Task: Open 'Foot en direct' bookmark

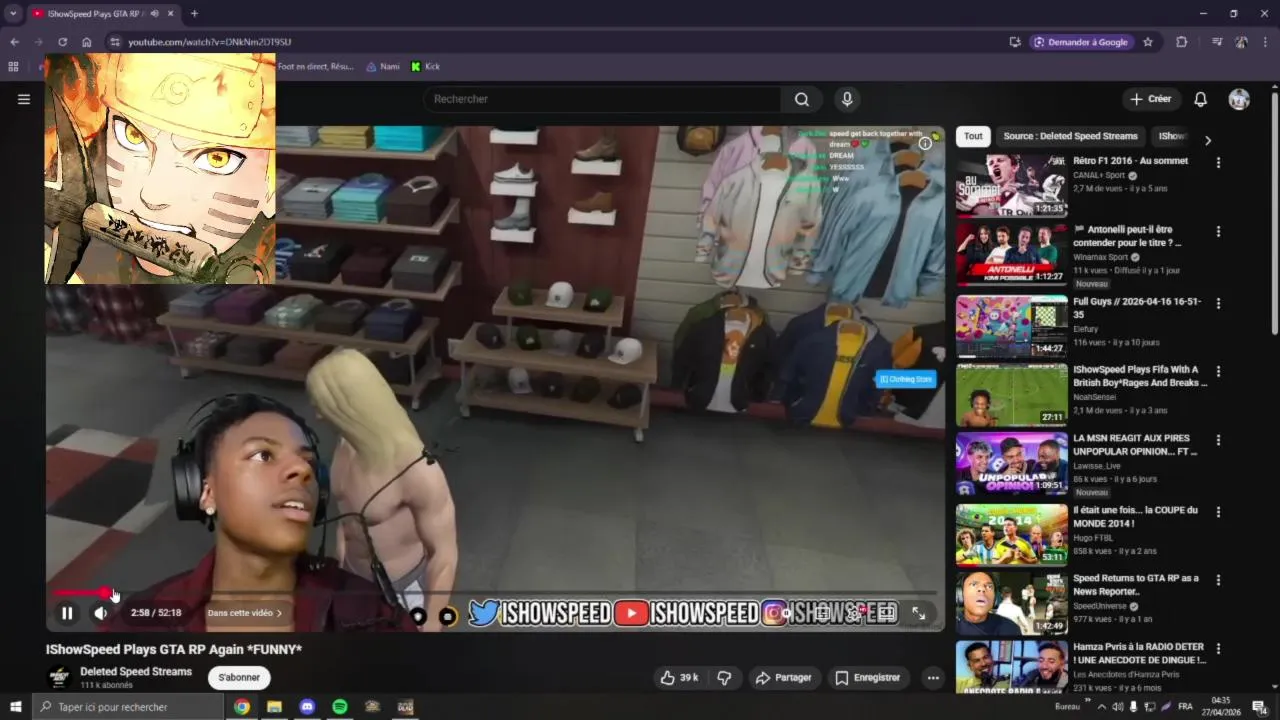Action: 315,67
